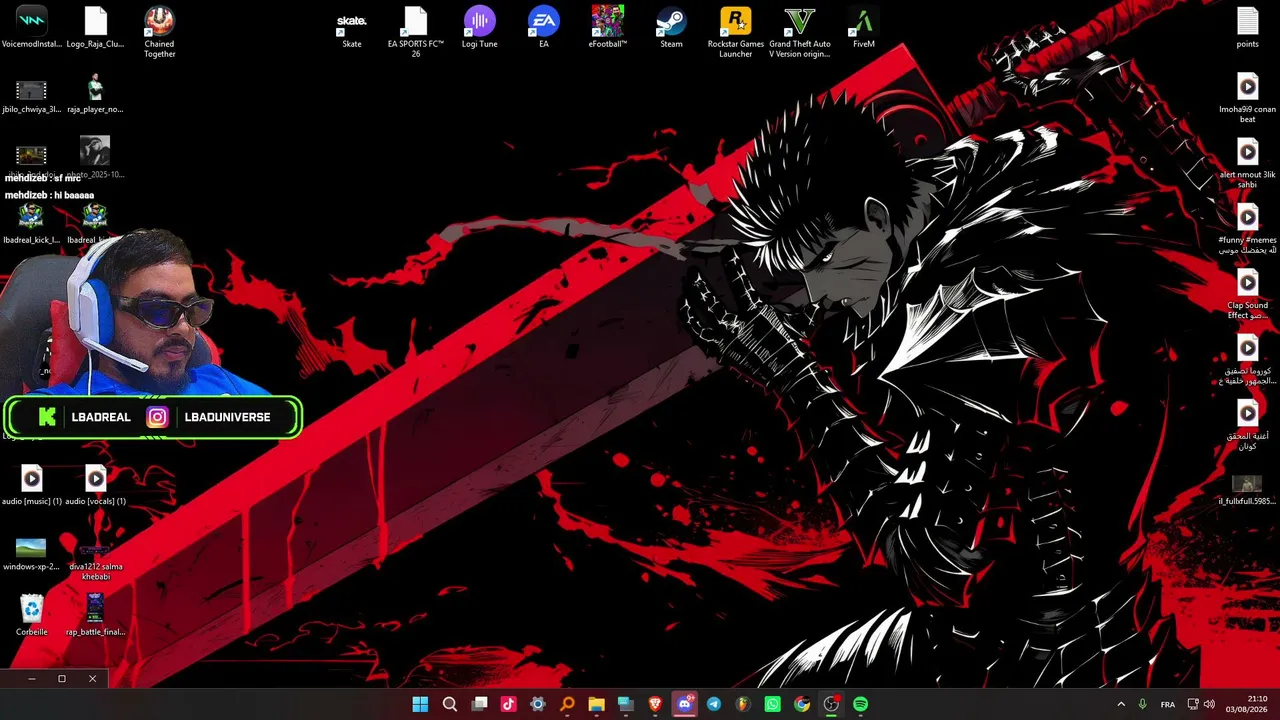
Task: Open the Skate game shortcut
Action: click(x=352, y=28)
